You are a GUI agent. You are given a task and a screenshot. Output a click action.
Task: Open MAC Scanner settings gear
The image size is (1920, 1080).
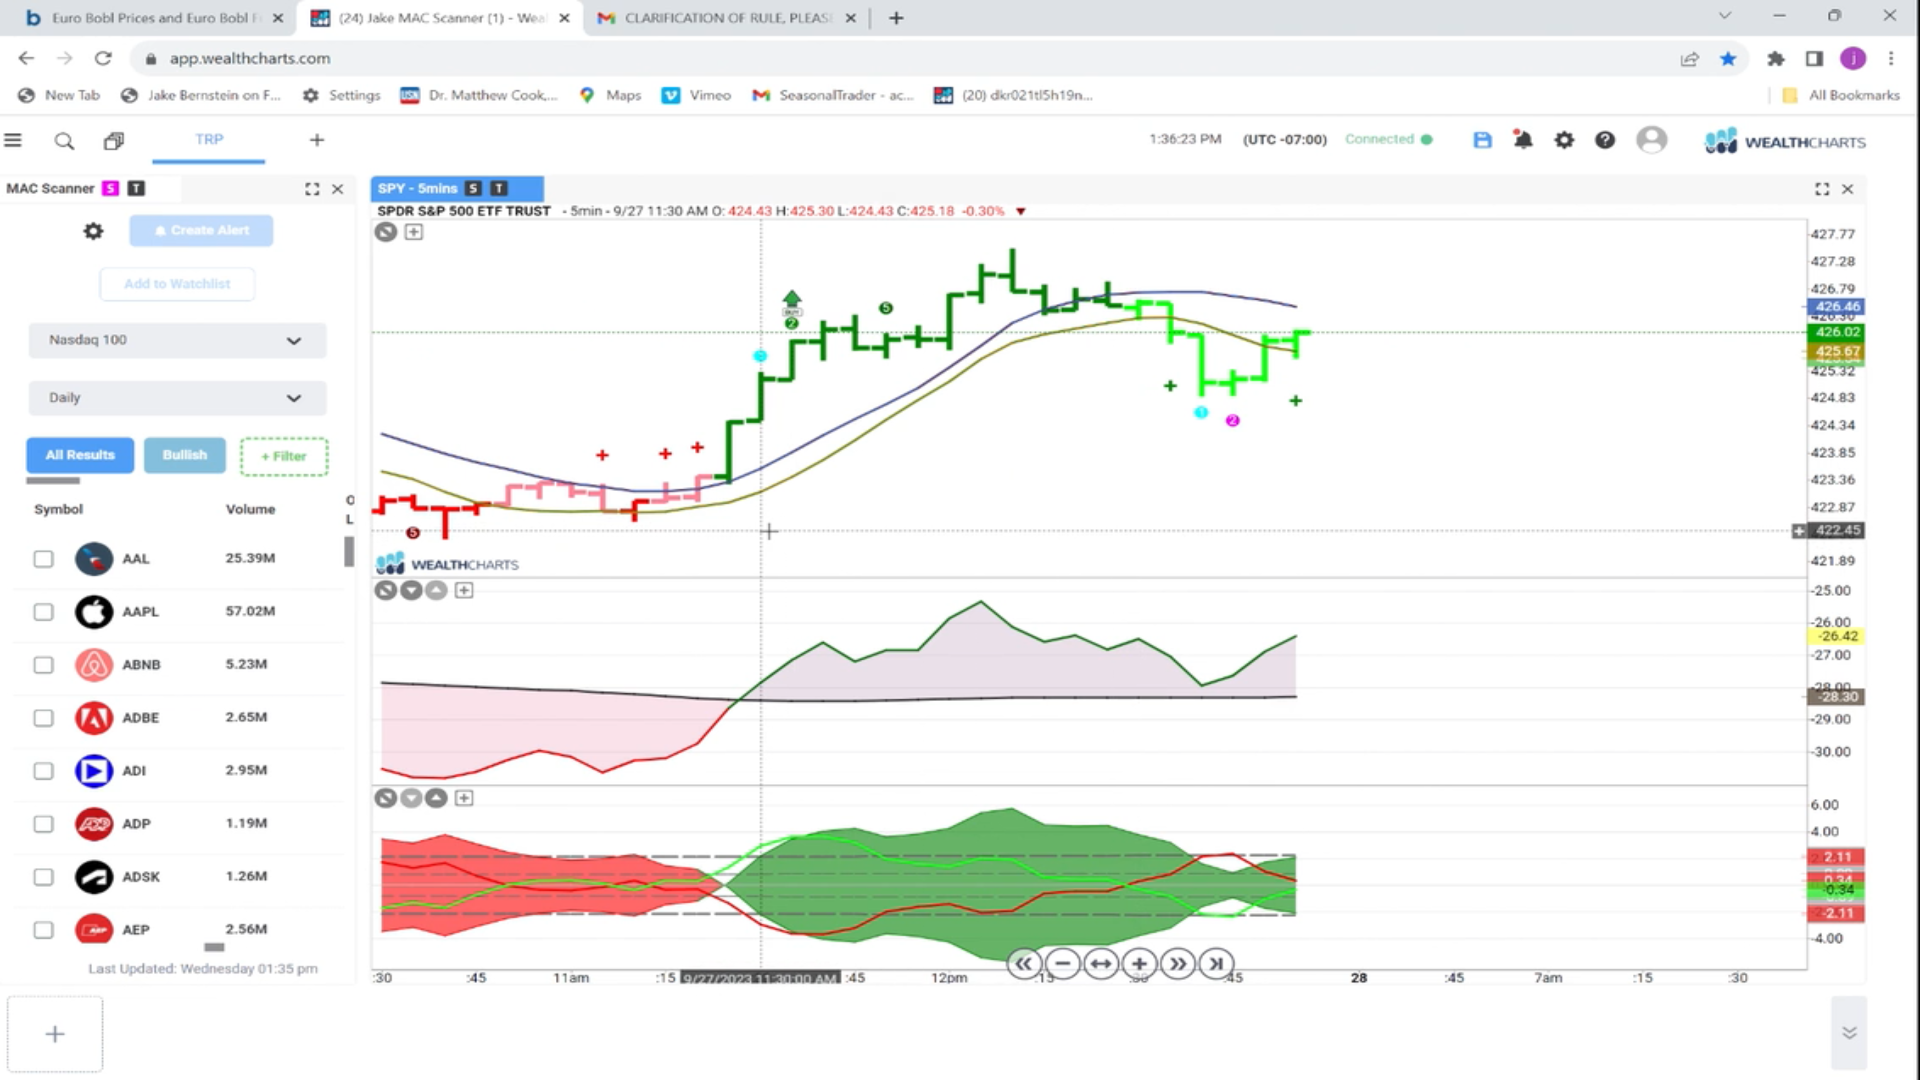[93, 231]
